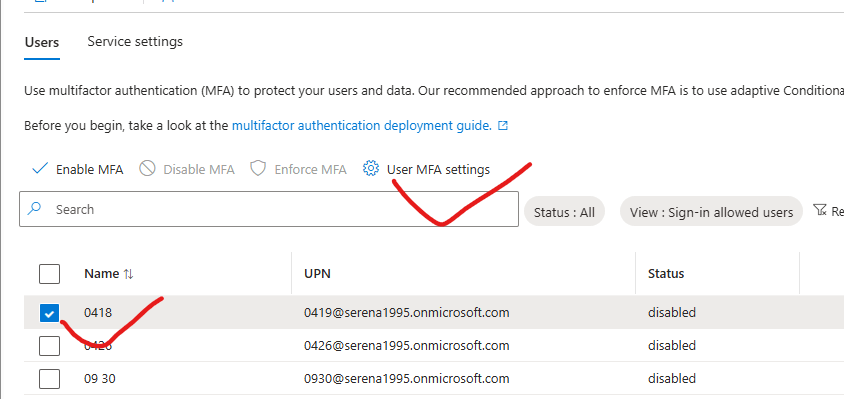Click the filter reset icon at right
Viewport: 844px width, 399px height.
point(820,210)
